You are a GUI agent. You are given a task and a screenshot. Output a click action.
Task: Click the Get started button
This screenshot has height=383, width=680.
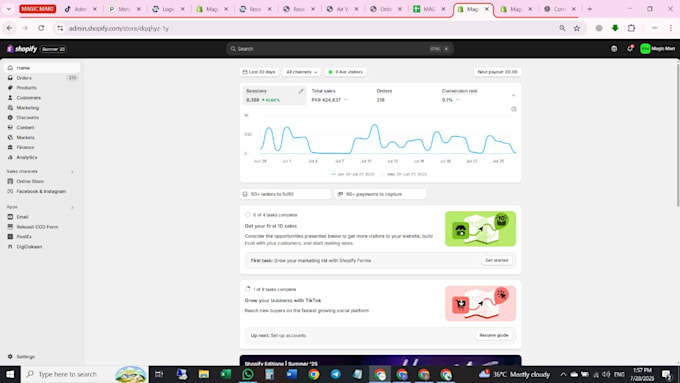pyautogui.click(x=497, y=260)
